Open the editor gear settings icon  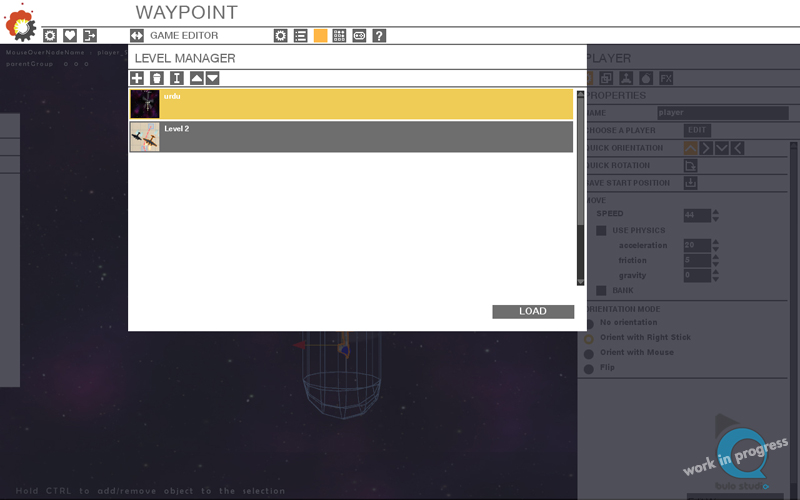(x=281, y=36)
